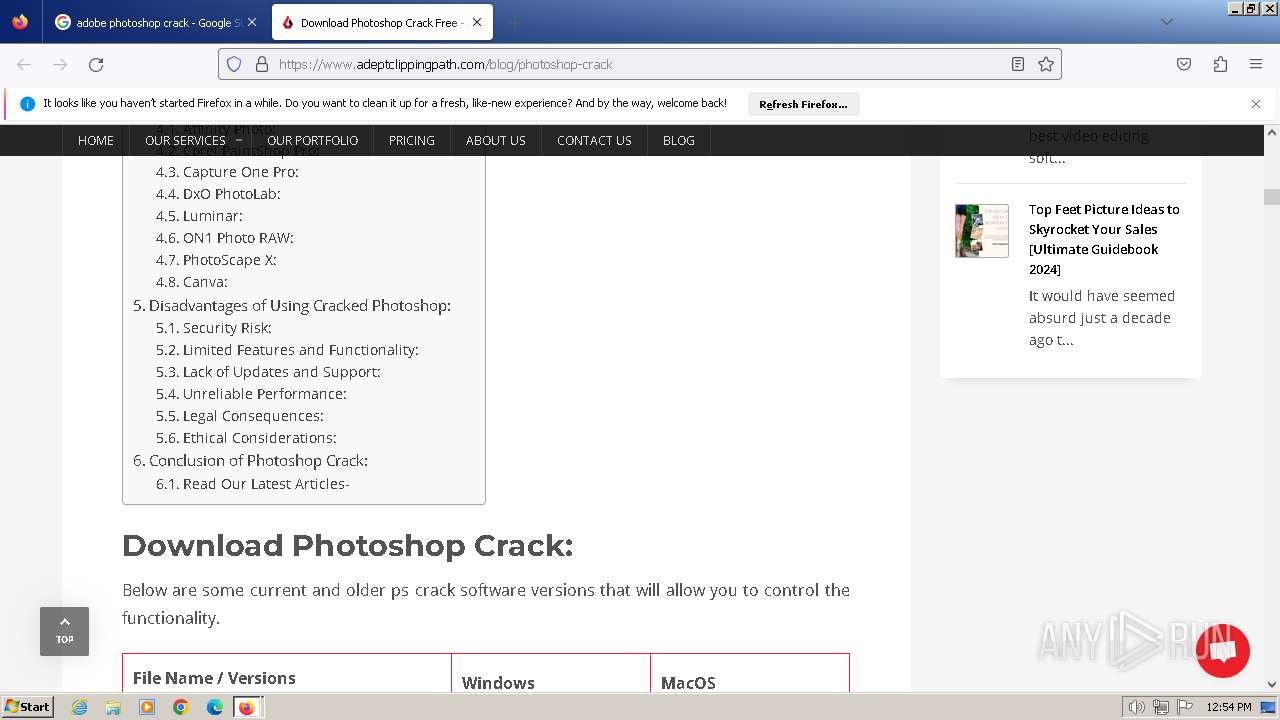Jump to 5.3 Lack of Updates and Support
Screen dimensions: 1280x720
click(x=268, y=372)
